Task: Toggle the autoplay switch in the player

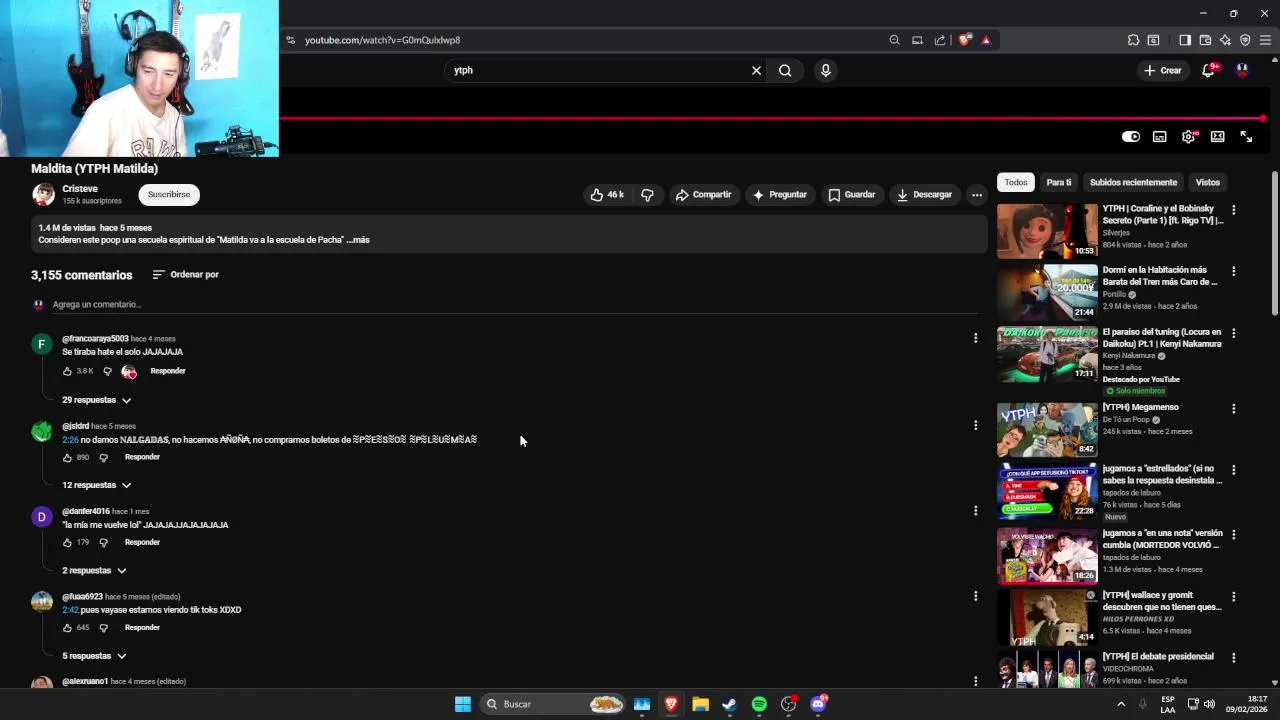Action: [x=1131, y=137]
